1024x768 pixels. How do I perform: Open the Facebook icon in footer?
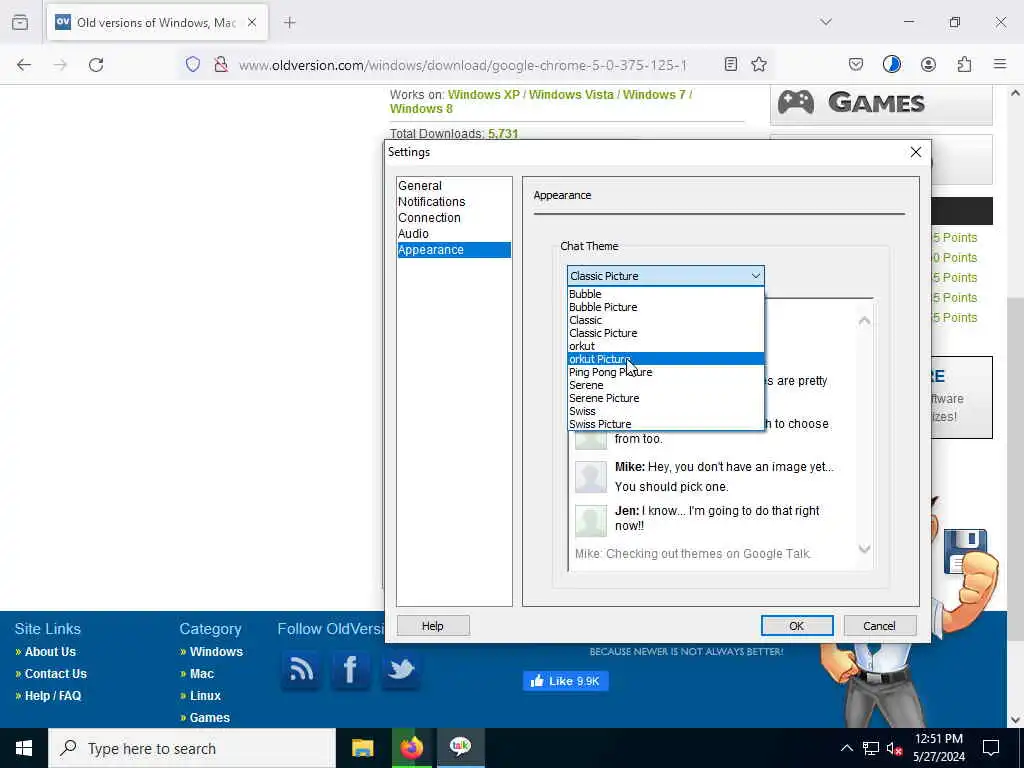click(x=351, y=670)
